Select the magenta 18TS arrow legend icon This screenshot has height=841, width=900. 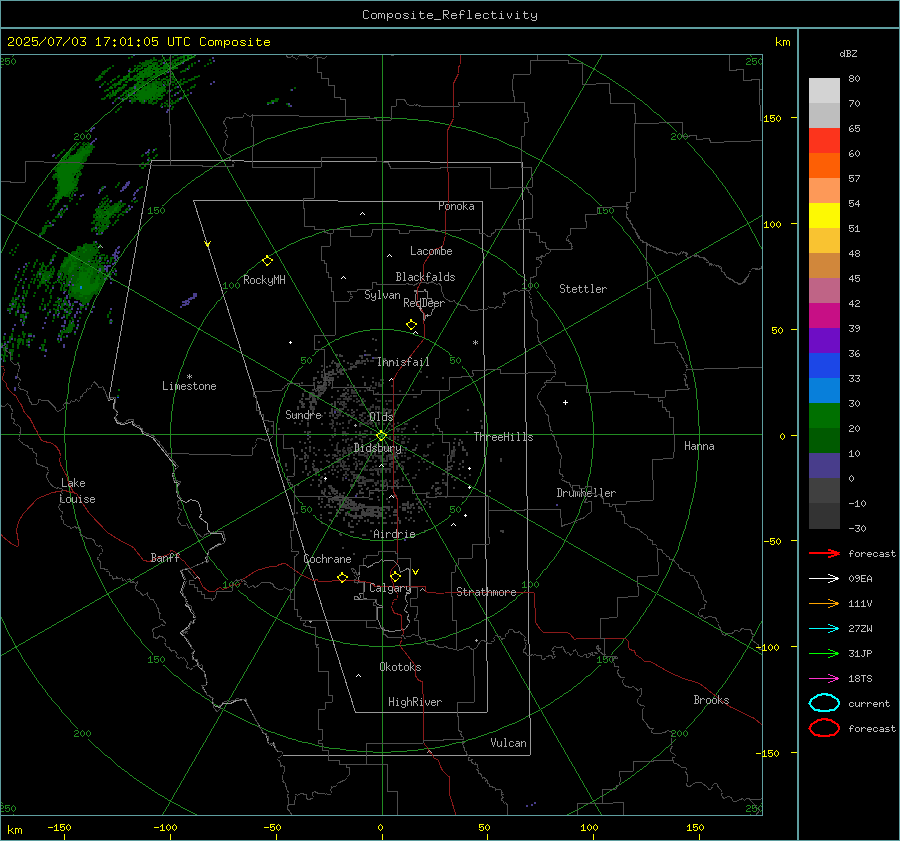tap(824, 679)
